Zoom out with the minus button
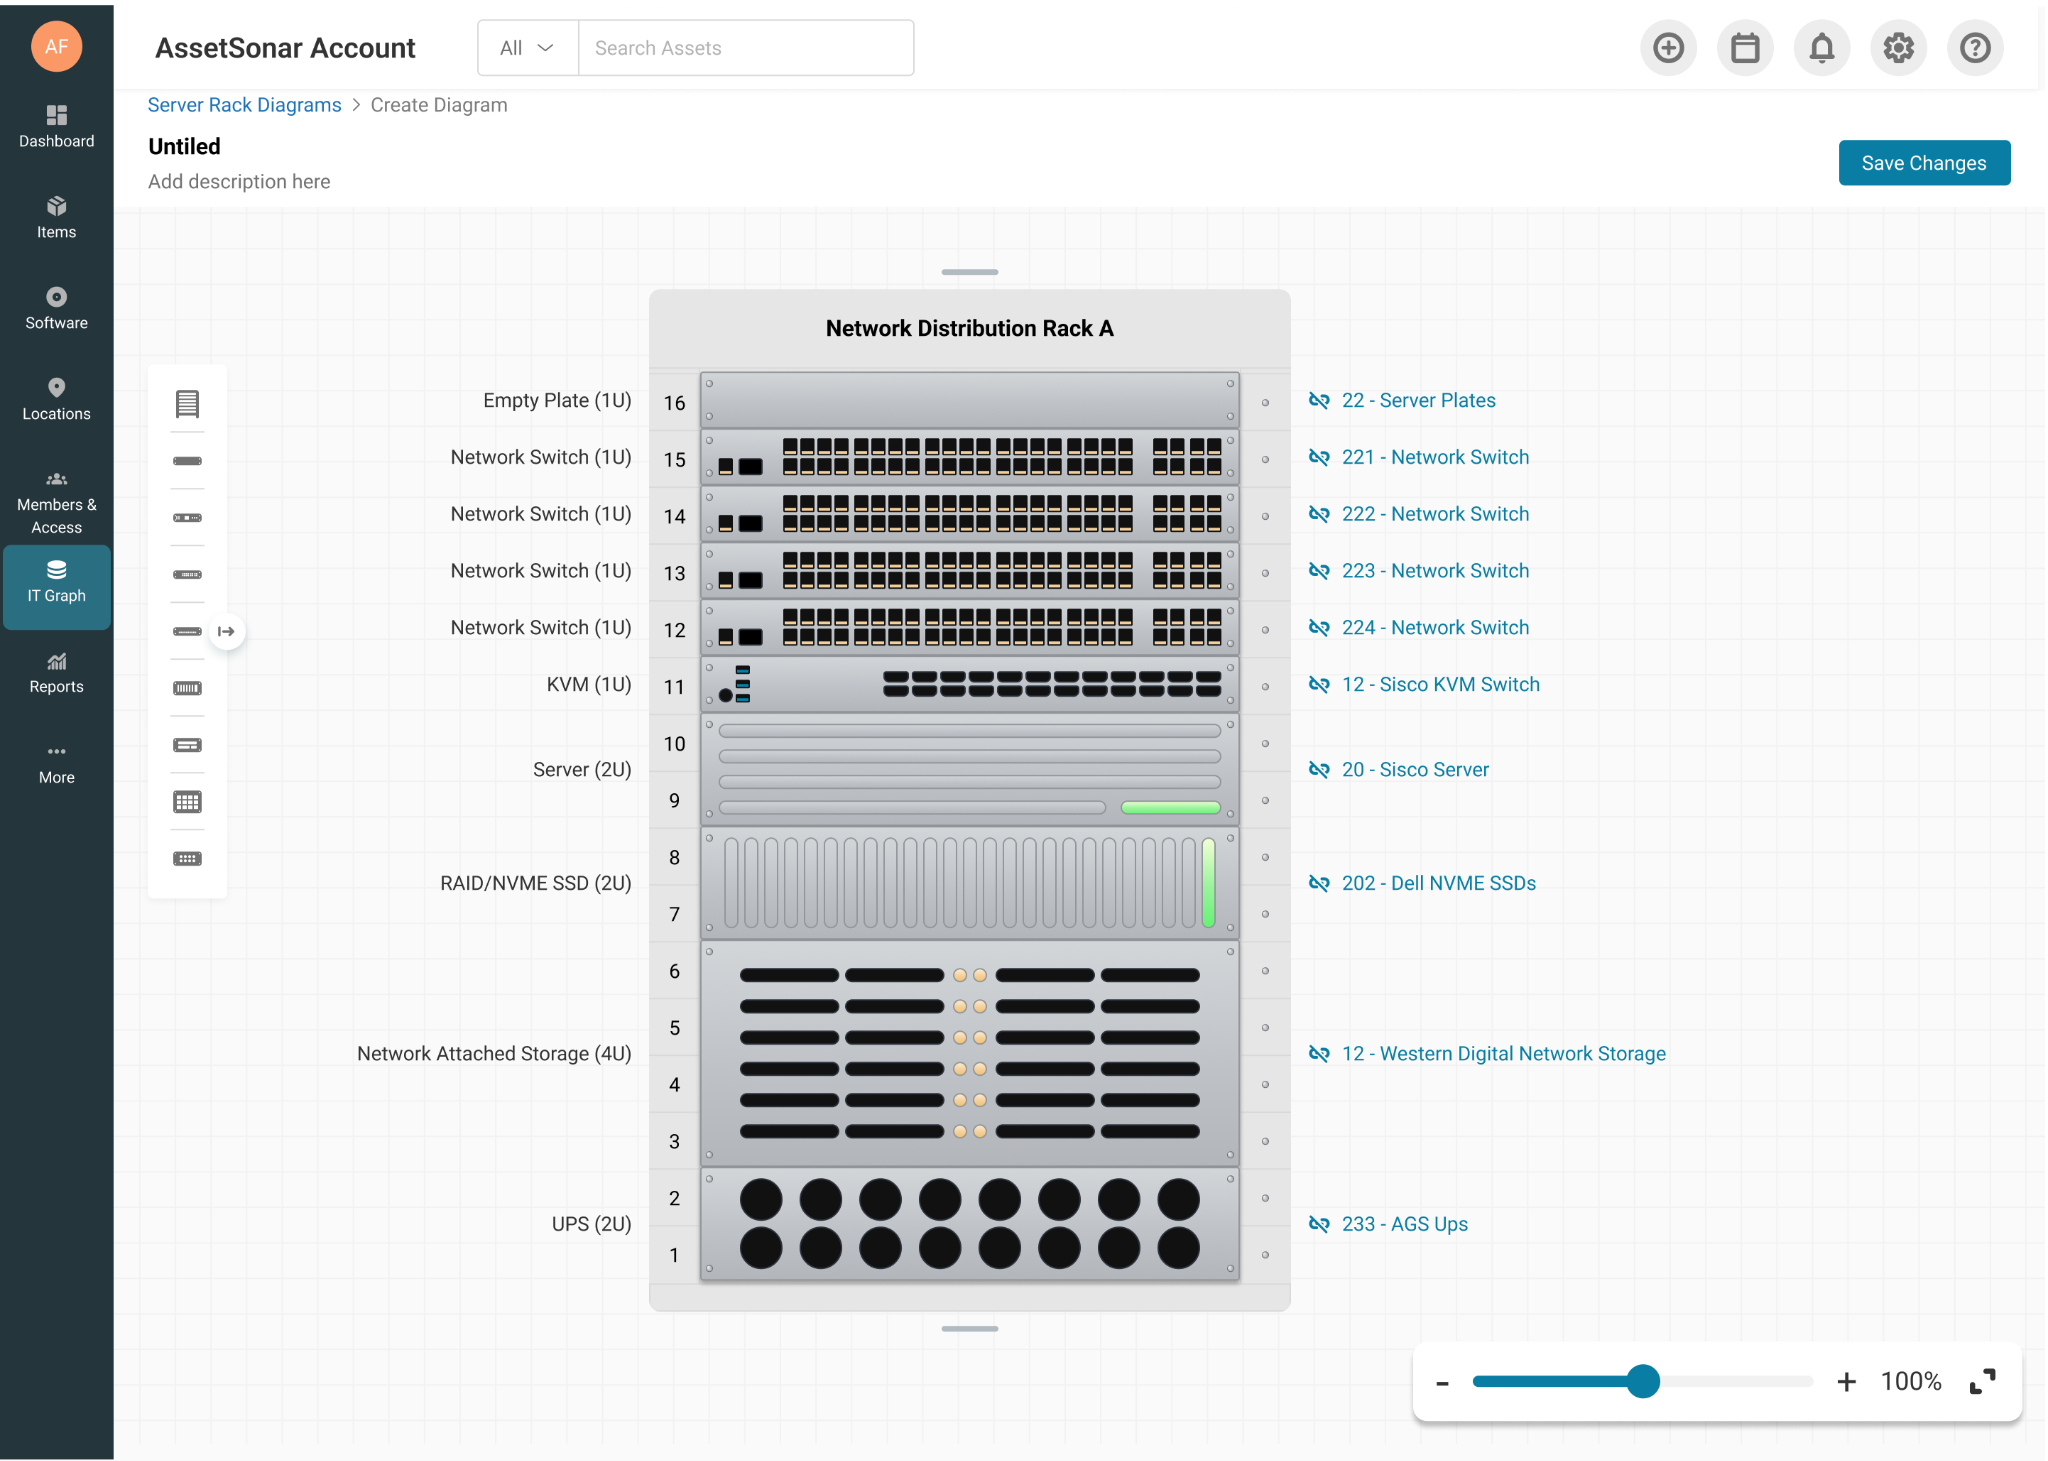Viewport: 2048px width, 1461px height. click(x=1442, y=1383)
